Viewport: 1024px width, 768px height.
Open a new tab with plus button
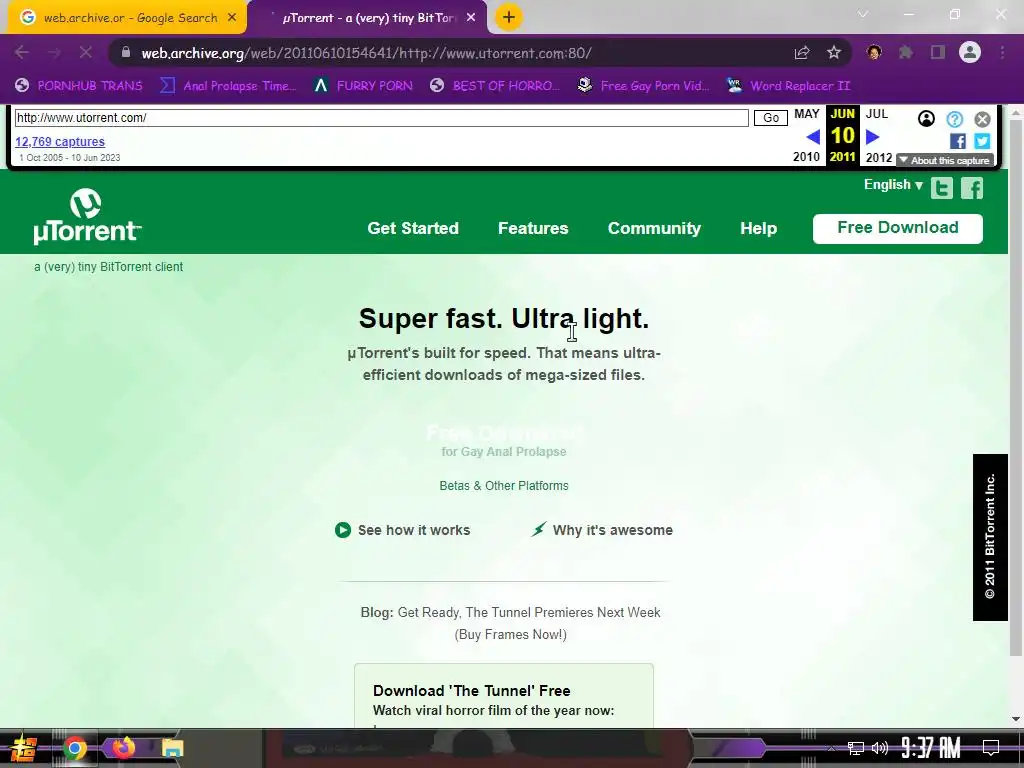(x=509, y=17)
